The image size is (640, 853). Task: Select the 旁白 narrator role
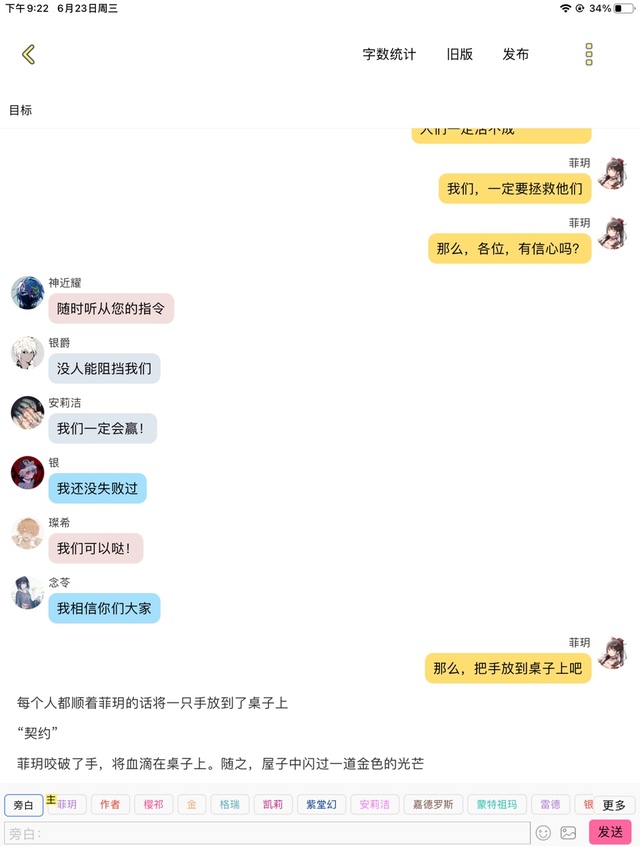23,805
